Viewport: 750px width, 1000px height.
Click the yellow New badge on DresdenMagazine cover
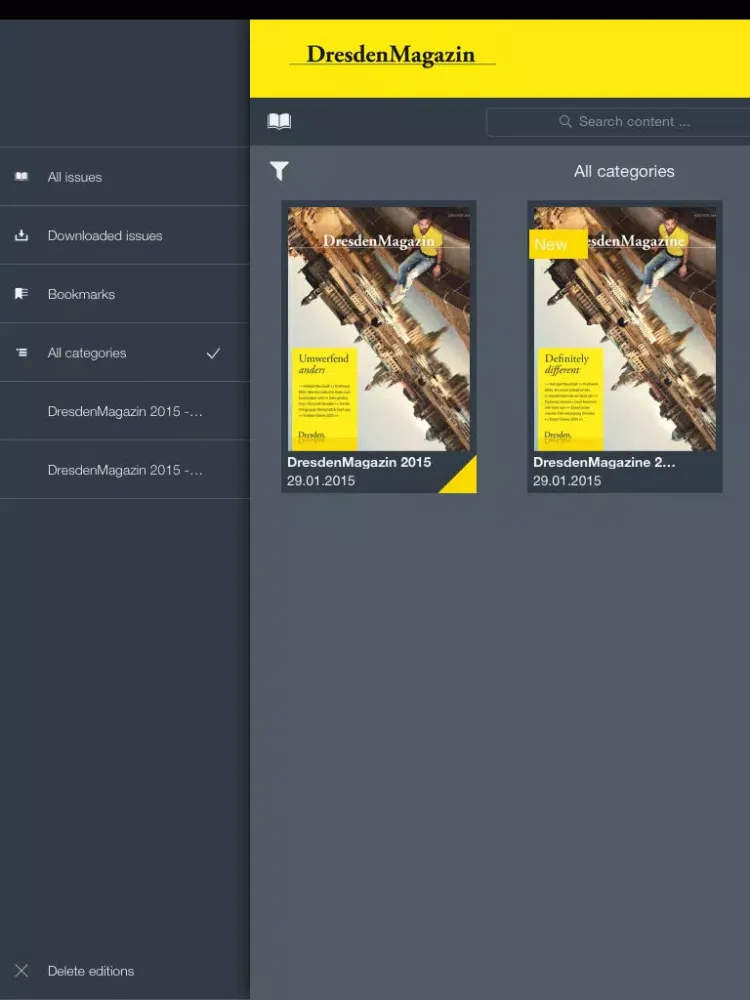tap(558, 244)
